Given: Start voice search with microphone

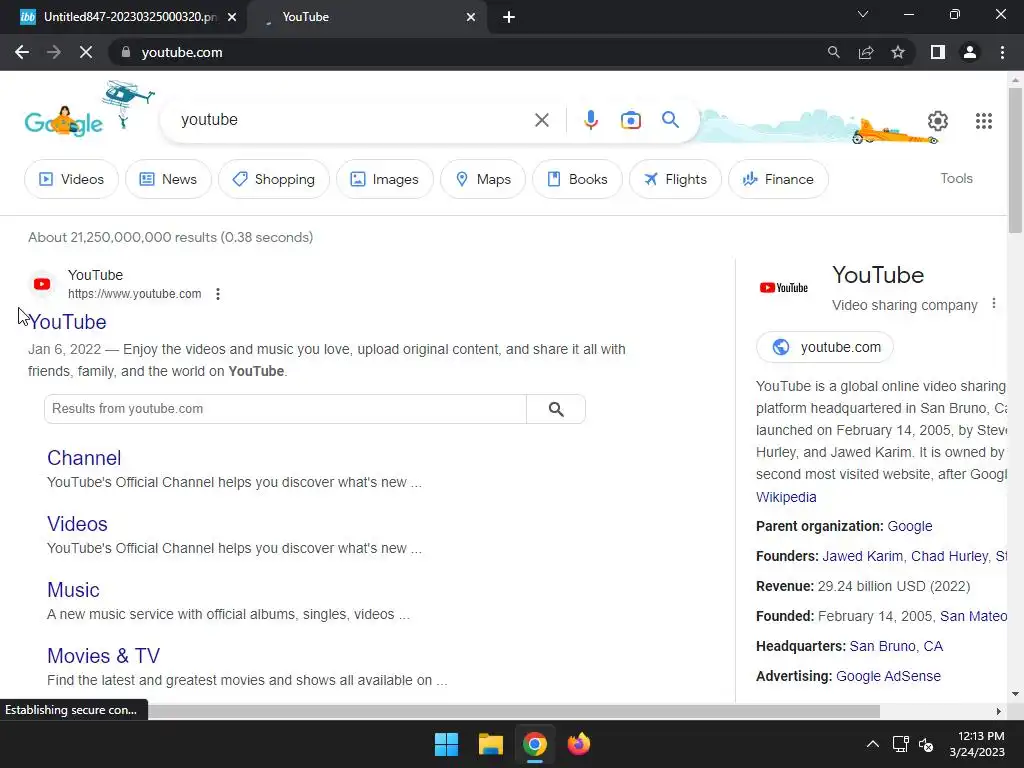Looking at the screenshot, I should pos(590,120).
